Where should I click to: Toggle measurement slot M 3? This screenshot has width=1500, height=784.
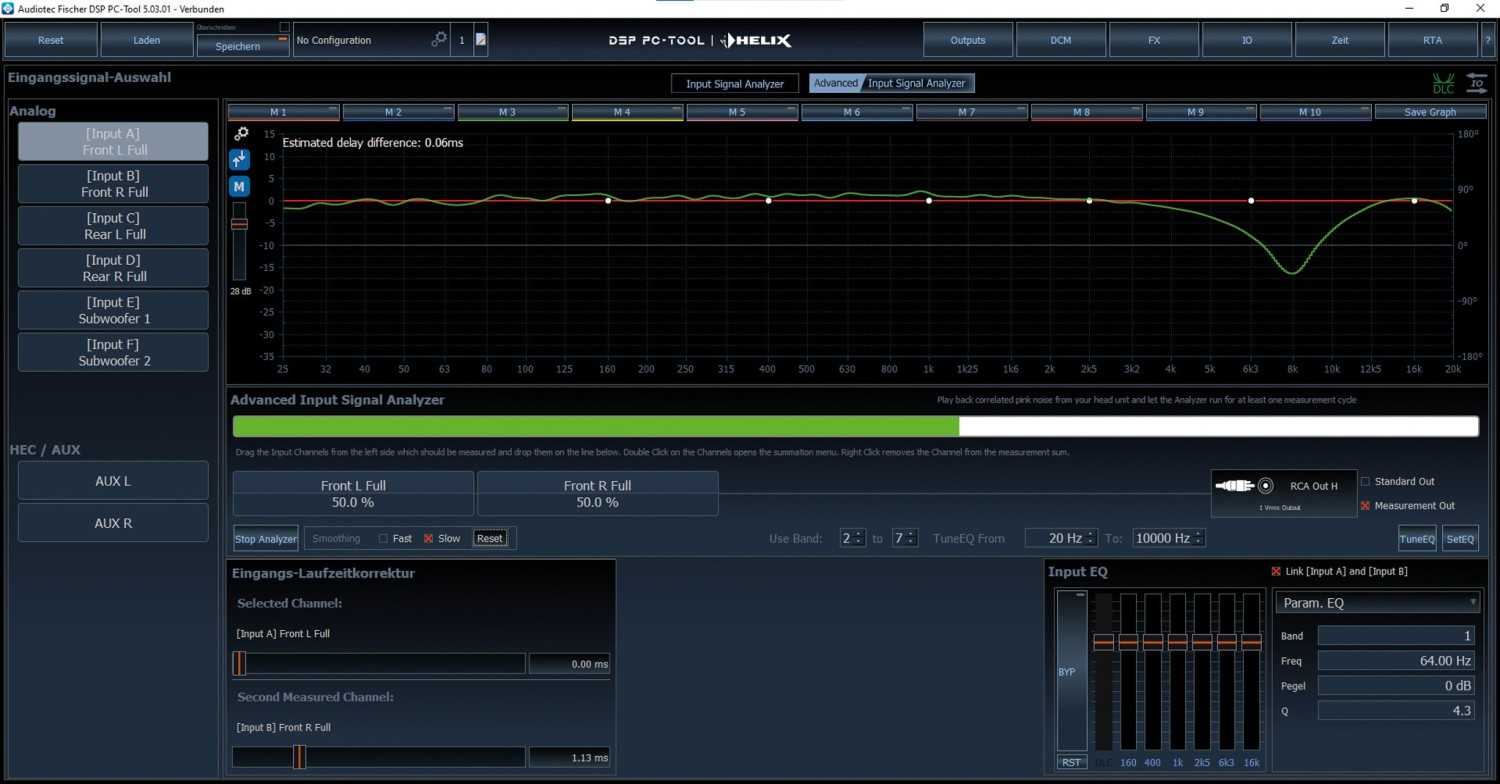click(x=513, y=112)
